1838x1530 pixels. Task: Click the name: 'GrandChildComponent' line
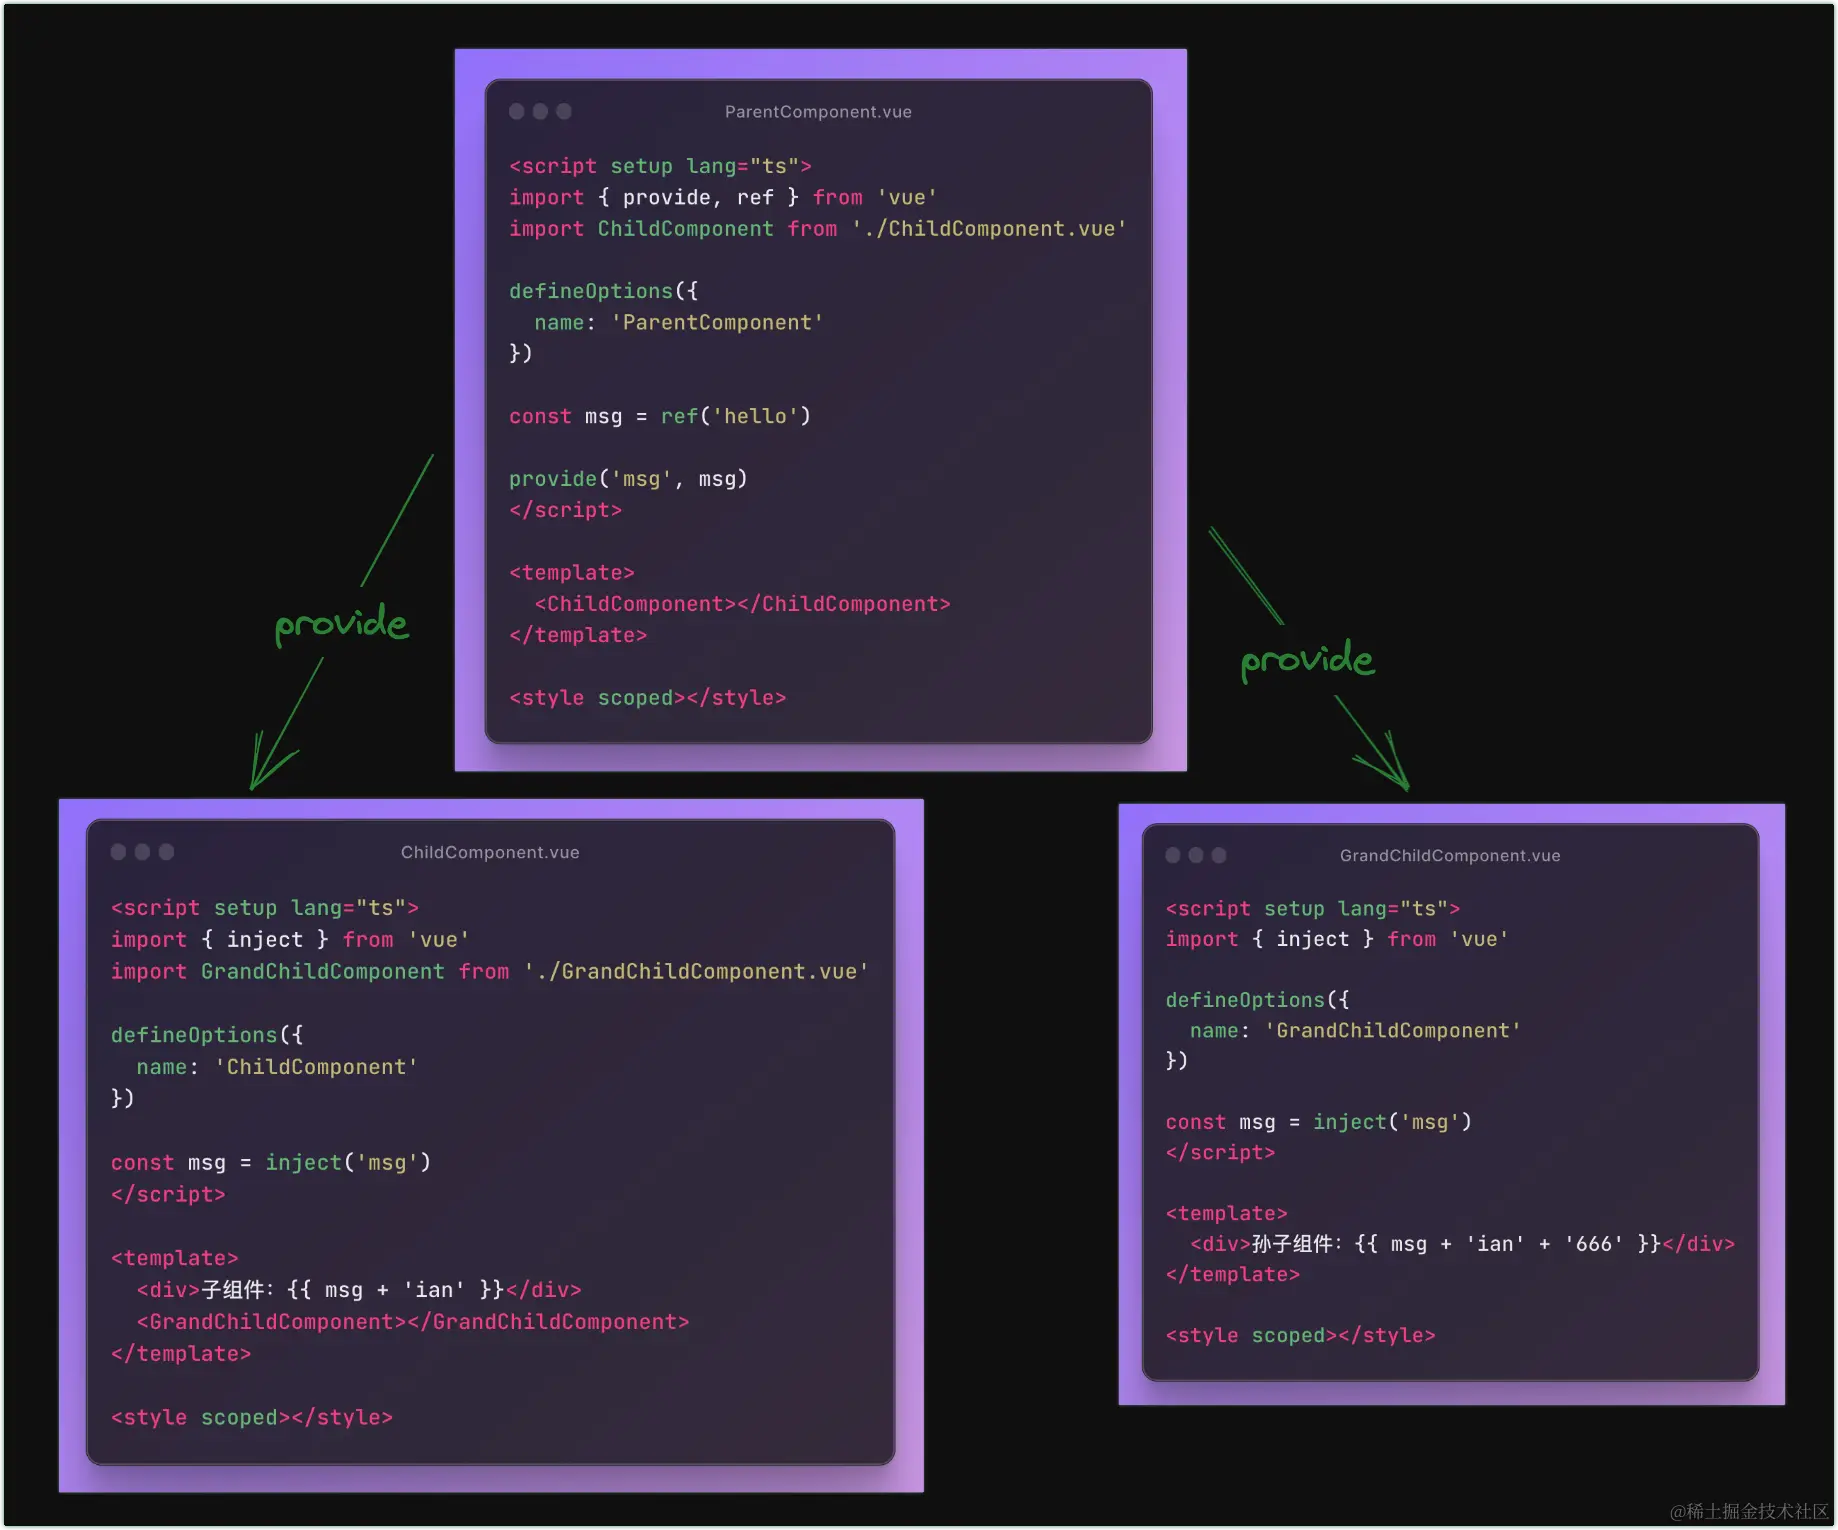[x=1355, y=1031]
